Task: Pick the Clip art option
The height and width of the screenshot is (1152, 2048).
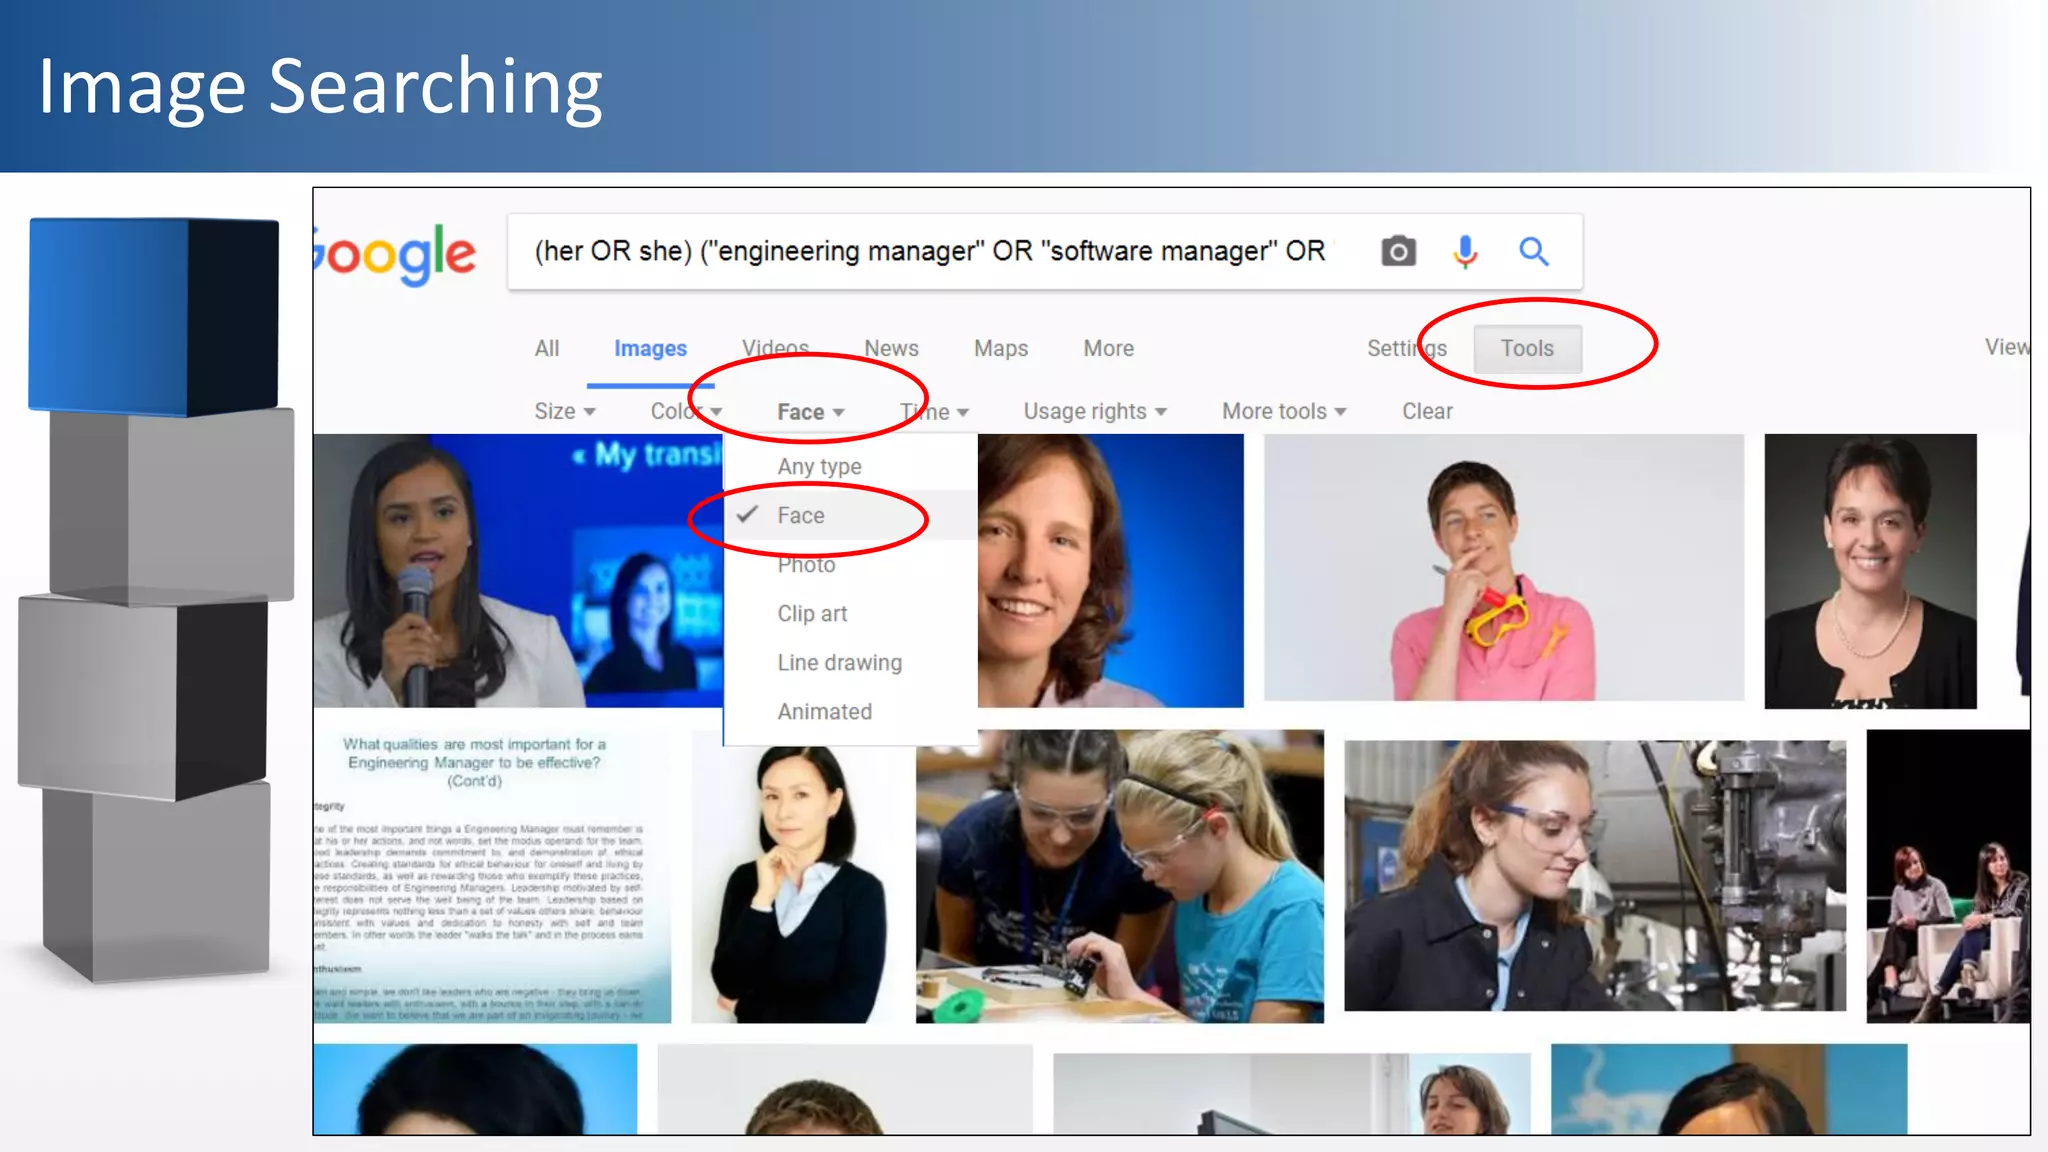Action: click(851, 613)
